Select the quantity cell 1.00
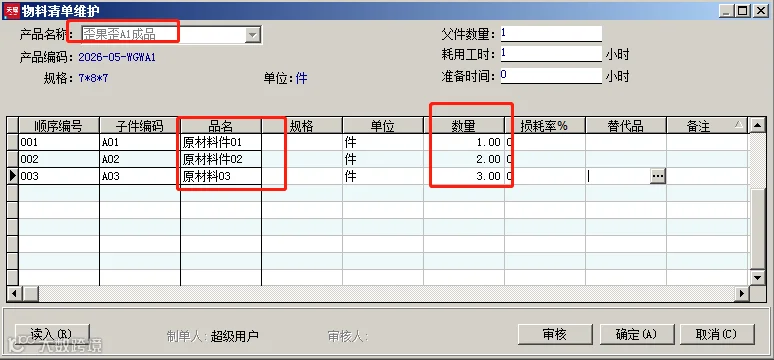774x360 pixels. (464, 143)
